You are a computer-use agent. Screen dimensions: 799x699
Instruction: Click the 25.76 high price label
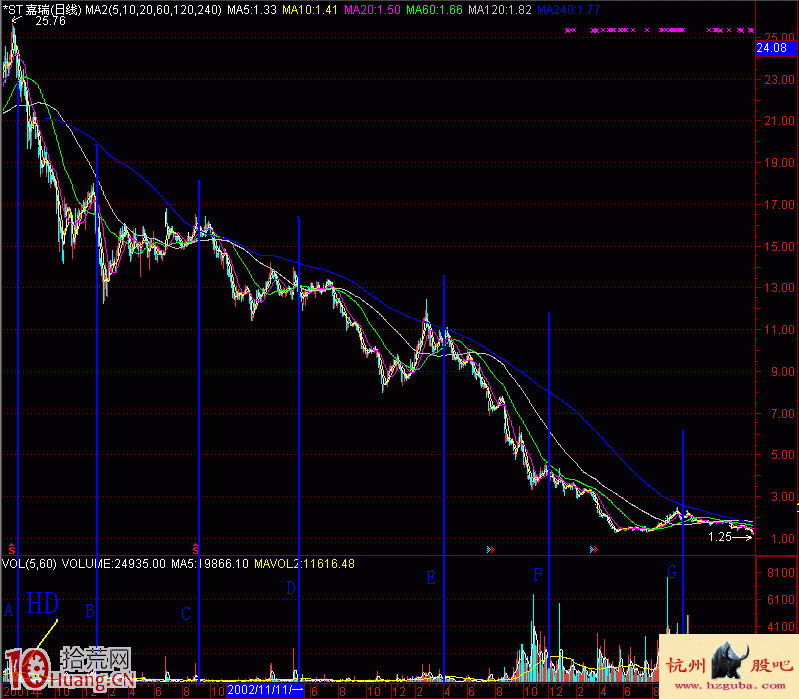pyautogui.click(x=50, y=21)
